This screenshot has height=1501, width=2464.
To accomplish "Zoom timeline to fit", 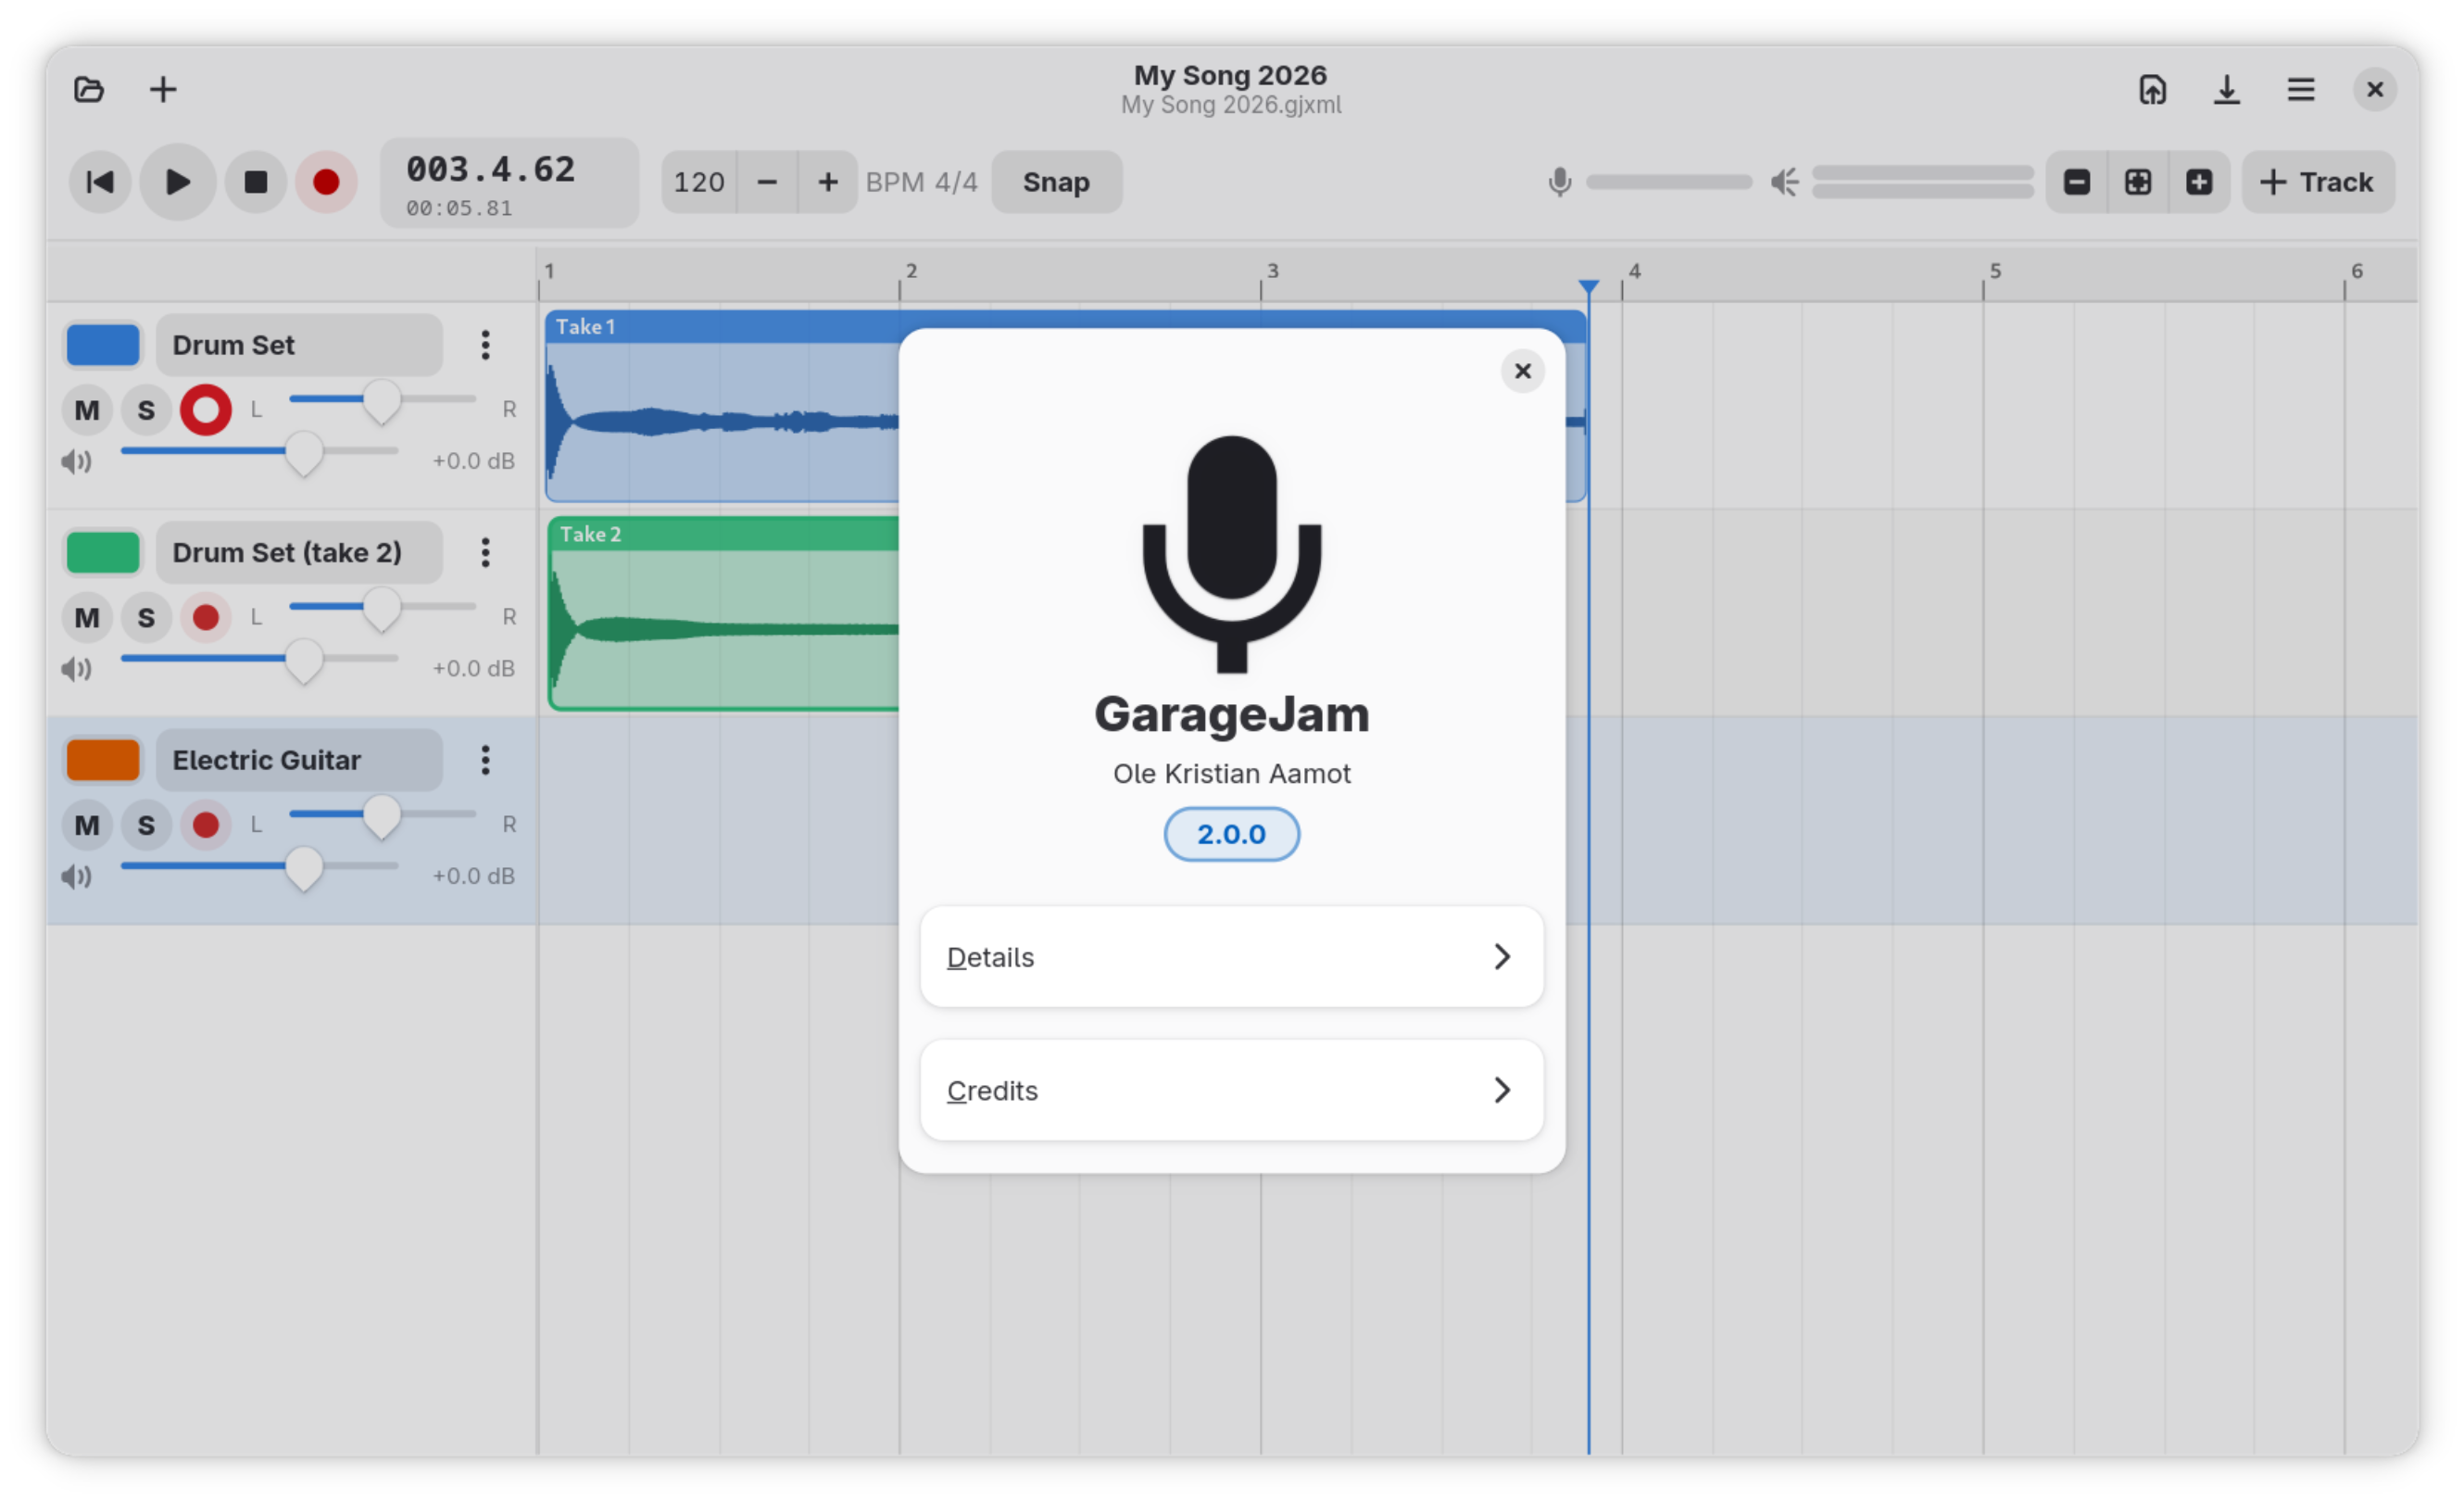I will (x=2137, y=182).
